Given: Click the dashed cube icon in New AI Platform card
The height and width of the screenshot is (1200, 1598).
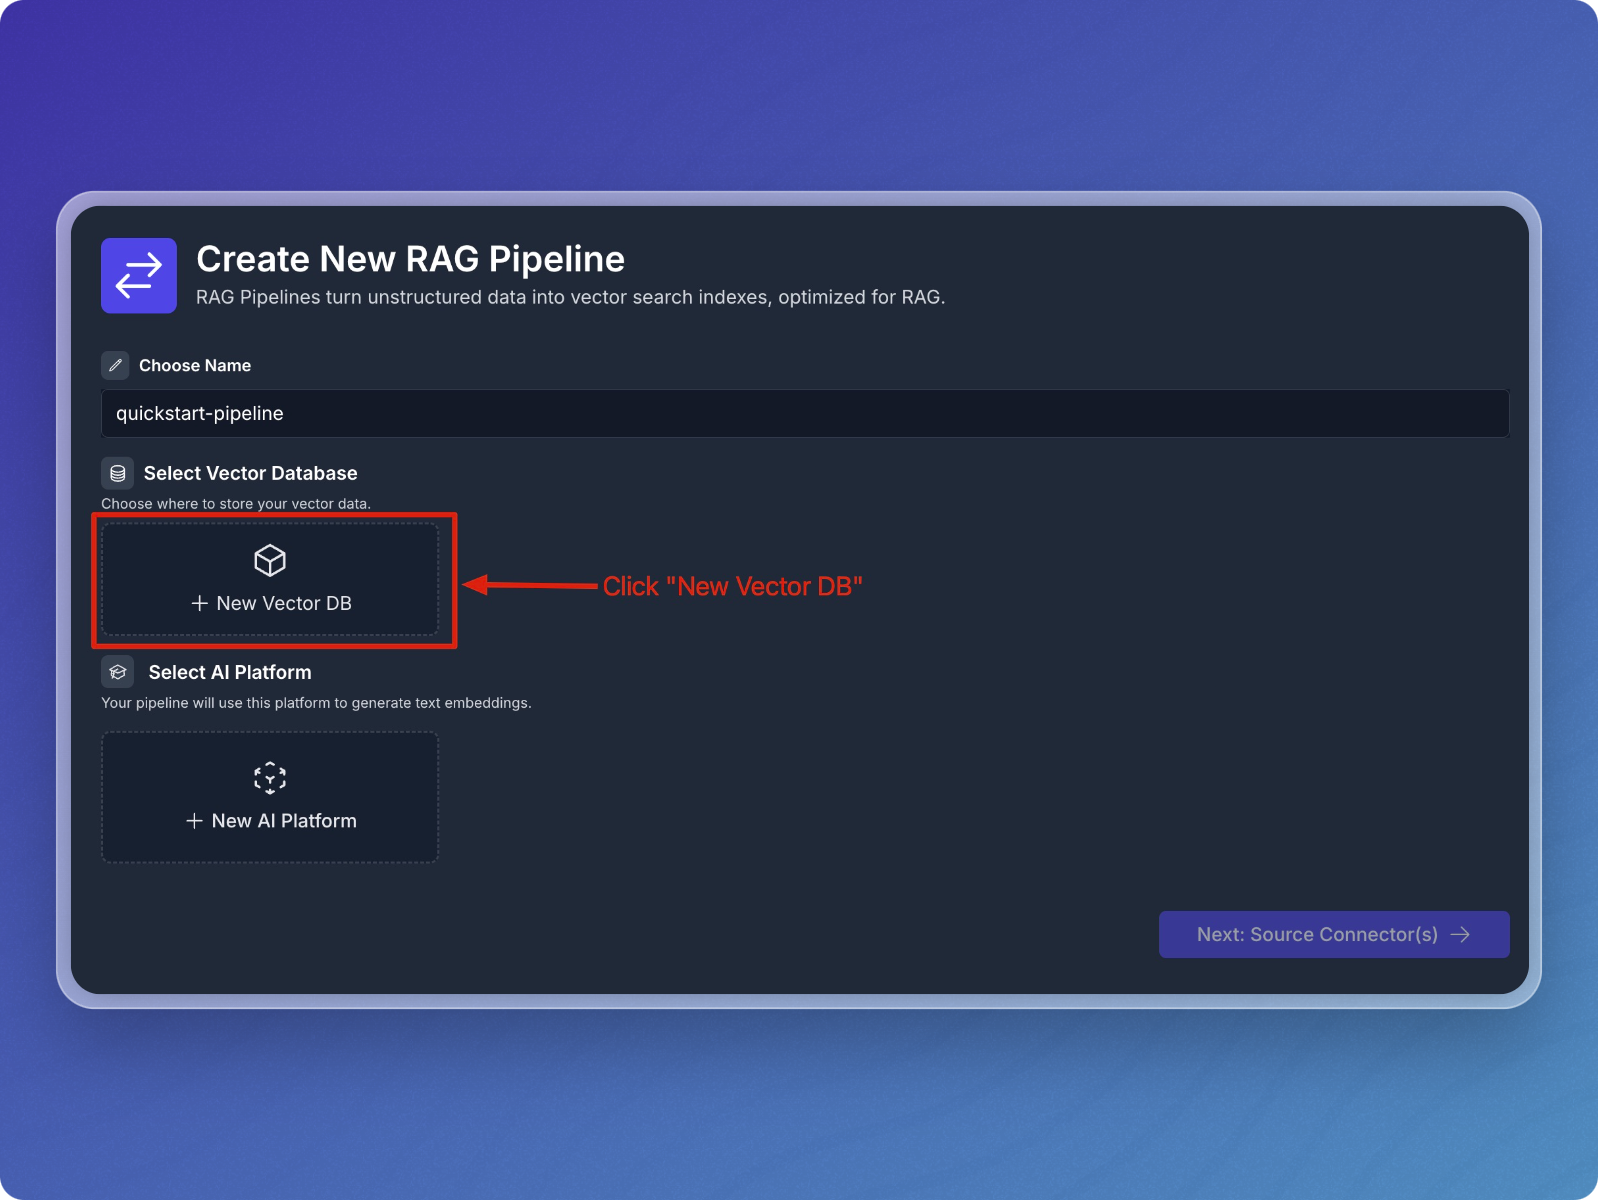Looking at the screenshot, I should pos(270,777).
